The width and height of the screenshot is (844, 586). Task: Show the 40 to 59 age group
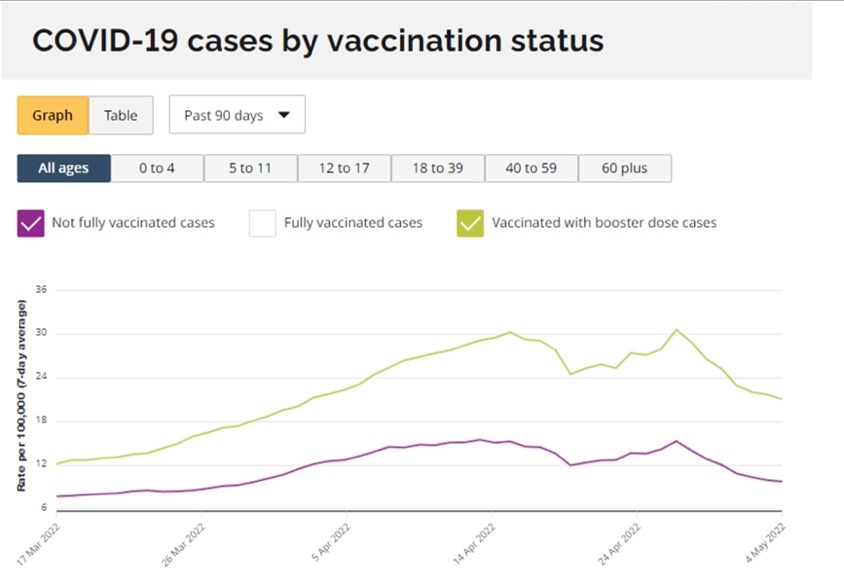click(x=531, y=168)
